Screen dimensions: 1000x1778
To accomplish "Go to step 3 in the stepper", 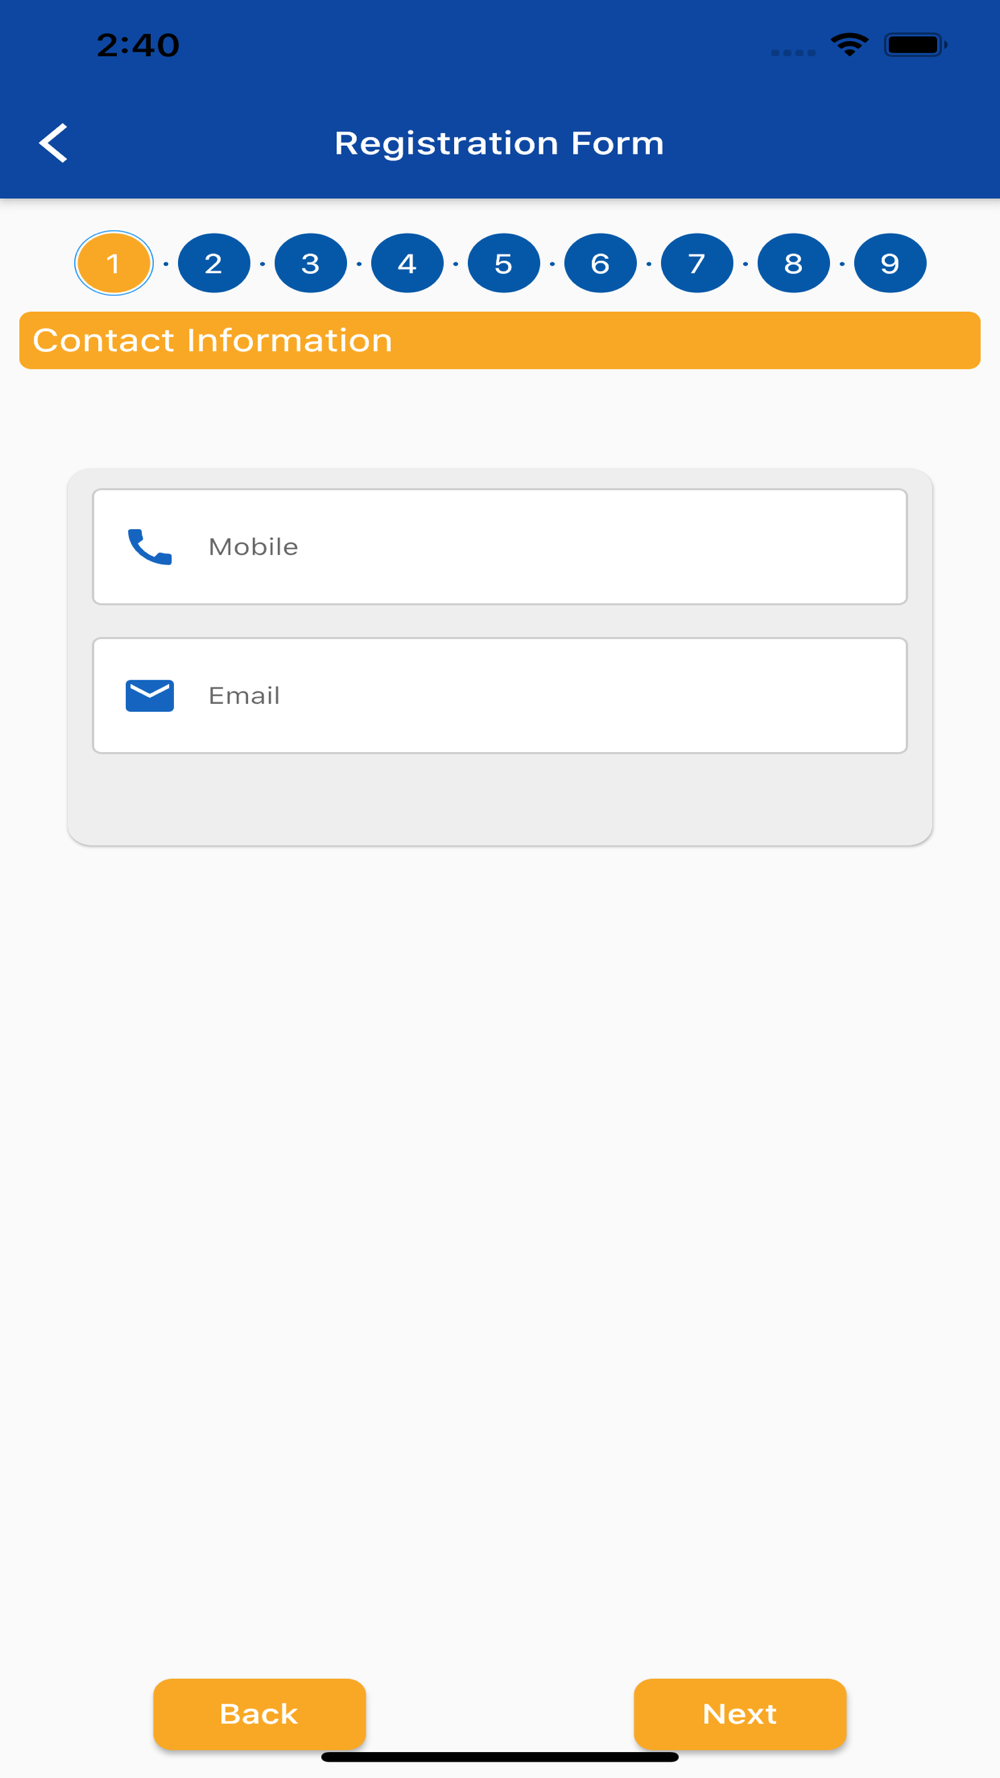I will (x=311, y=263).
